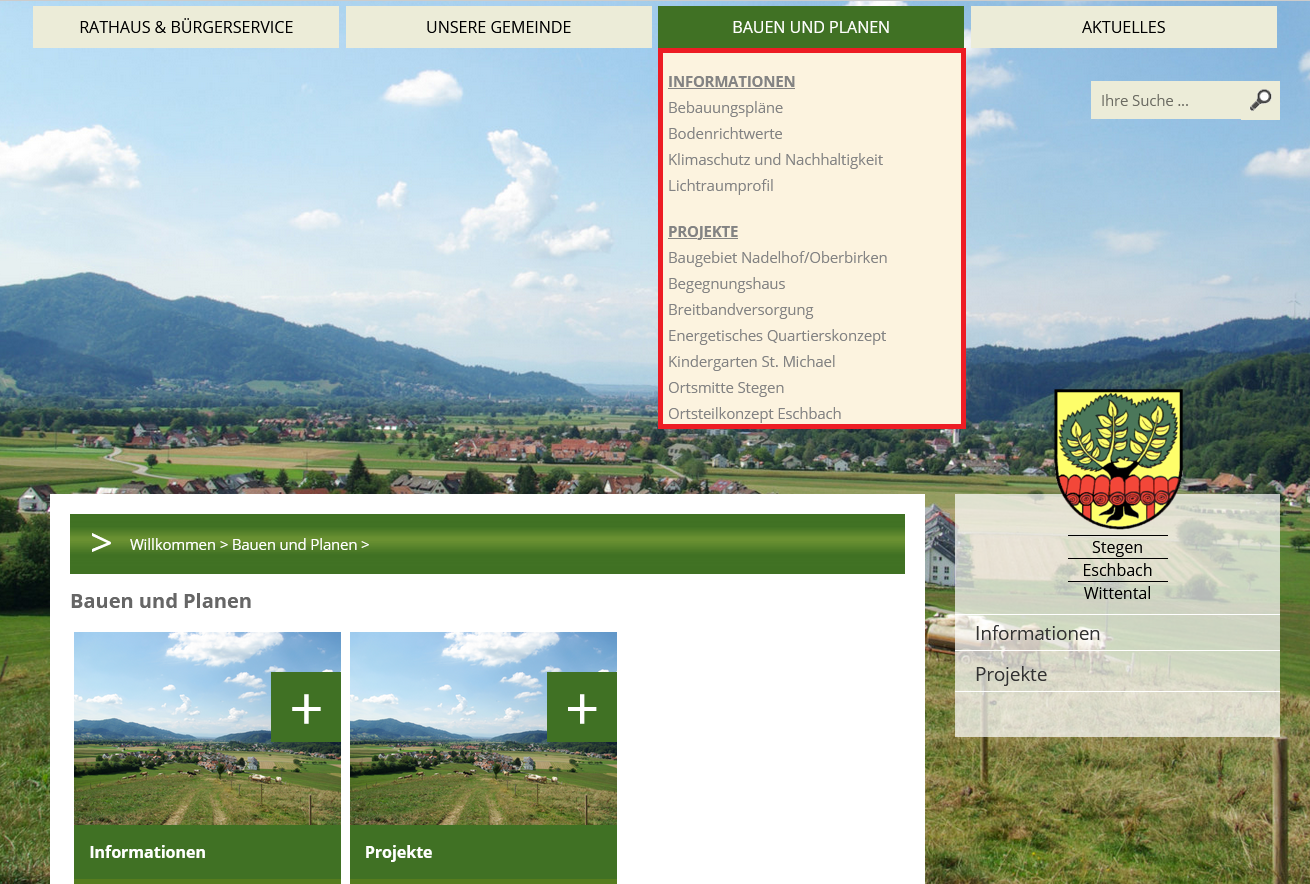Open the Breitbandversorgung project page
The width and height of the screenshot is (1310, 884).
(x=740, y=310)
